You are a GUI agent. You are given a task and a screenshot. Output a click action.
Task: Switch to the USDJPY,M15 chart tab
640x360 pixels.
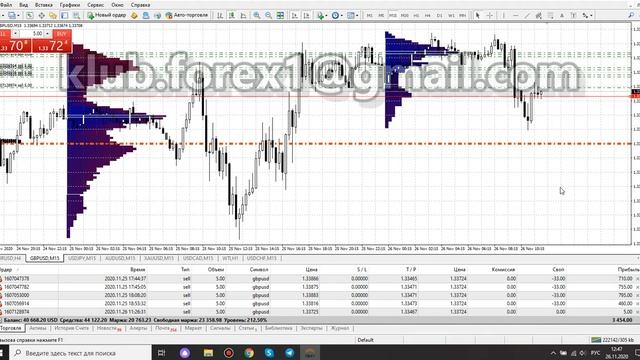pos(82,258)
